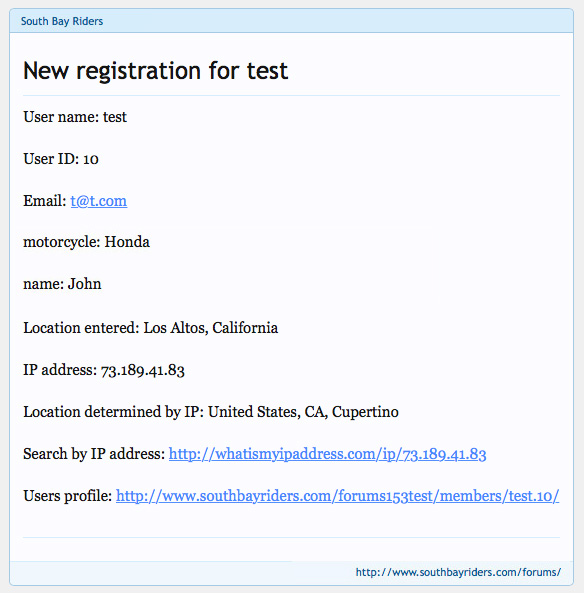Click the t@t.com email link

point(99,201)
